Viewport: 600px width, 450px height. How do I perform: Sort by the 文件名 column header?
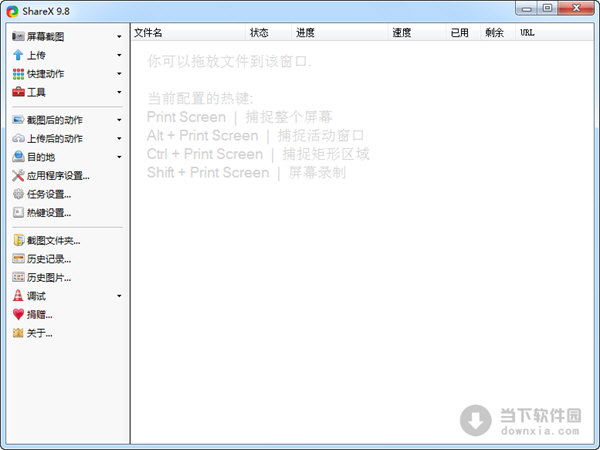pyautogui.click(x=188, y=33)
